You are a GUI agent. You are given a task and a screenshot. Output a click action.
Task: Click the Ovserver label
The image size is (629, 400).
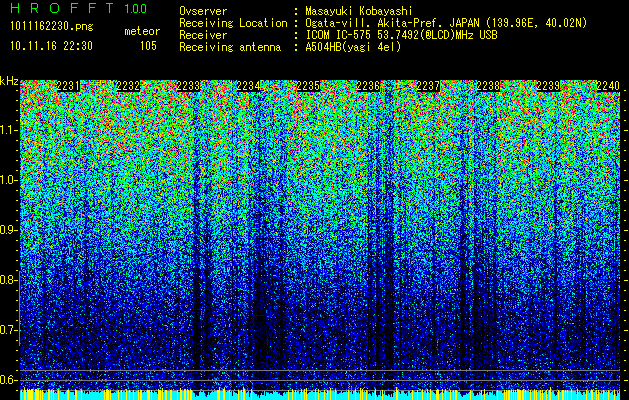pyautogui.click(x=203, y=11)
